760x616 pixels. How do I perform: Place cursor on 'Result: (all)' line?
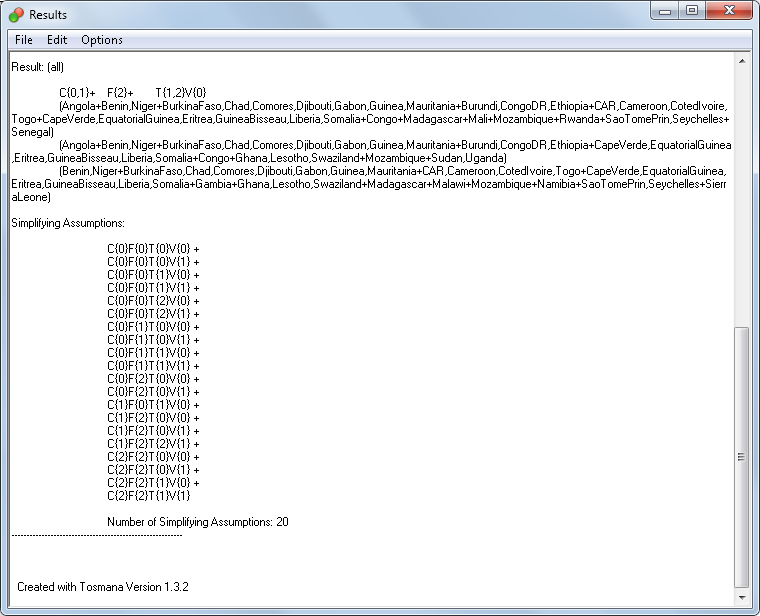41,67
